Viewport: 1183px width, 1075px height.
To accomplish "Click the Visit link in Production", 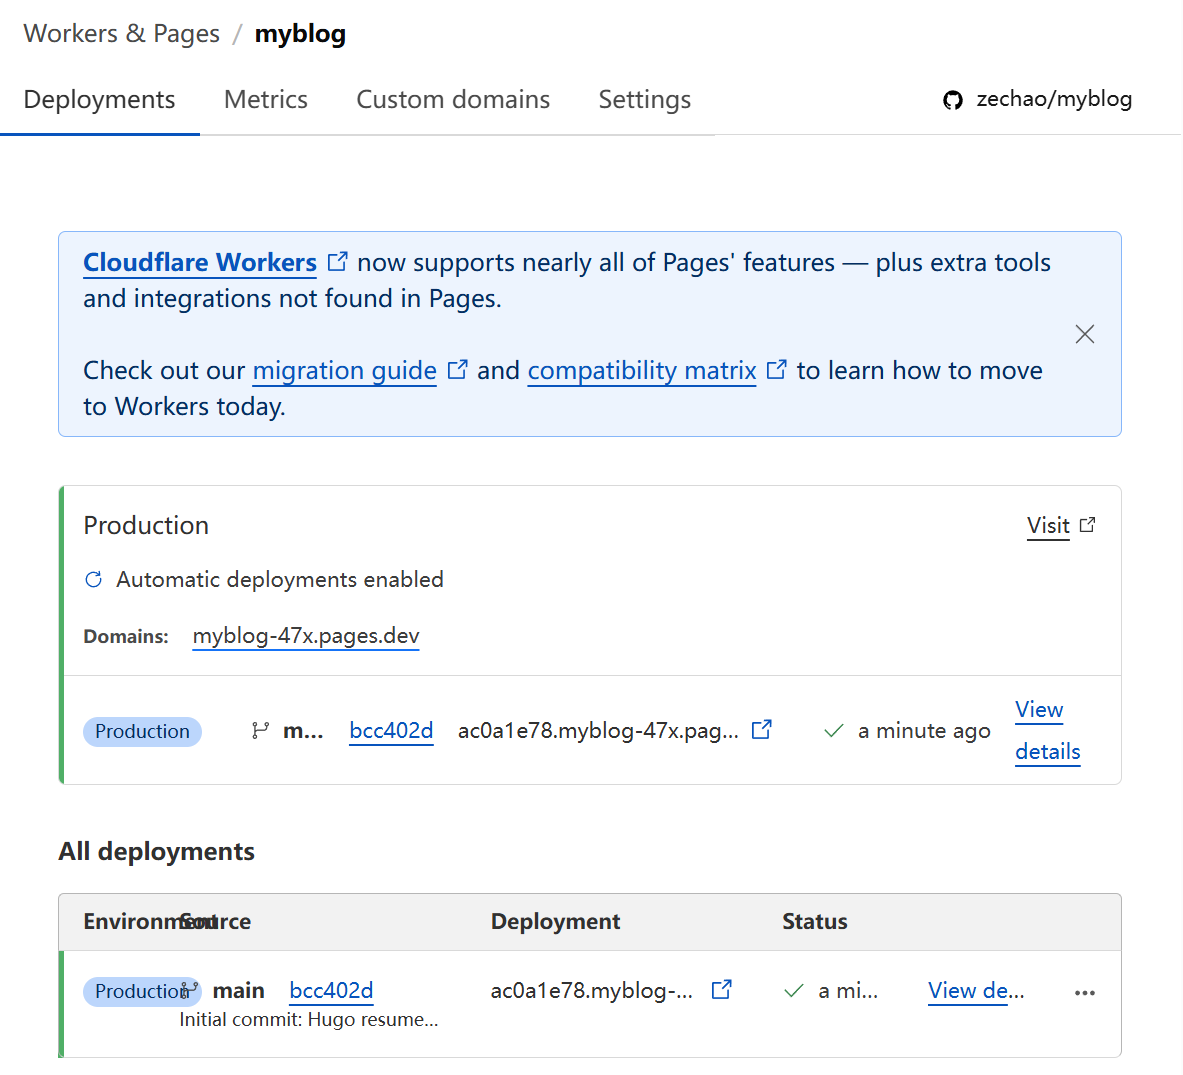I will 1048,525.
